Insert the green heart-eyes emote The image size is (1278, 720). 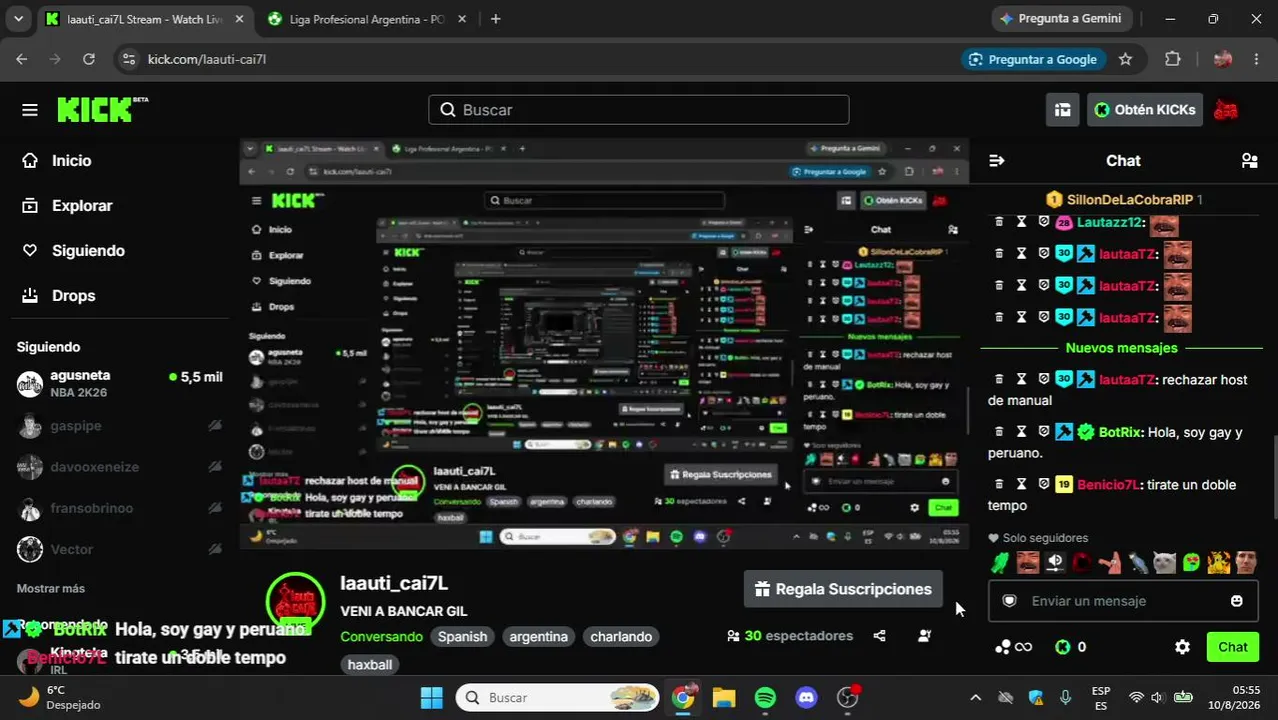coord(1191,562)
